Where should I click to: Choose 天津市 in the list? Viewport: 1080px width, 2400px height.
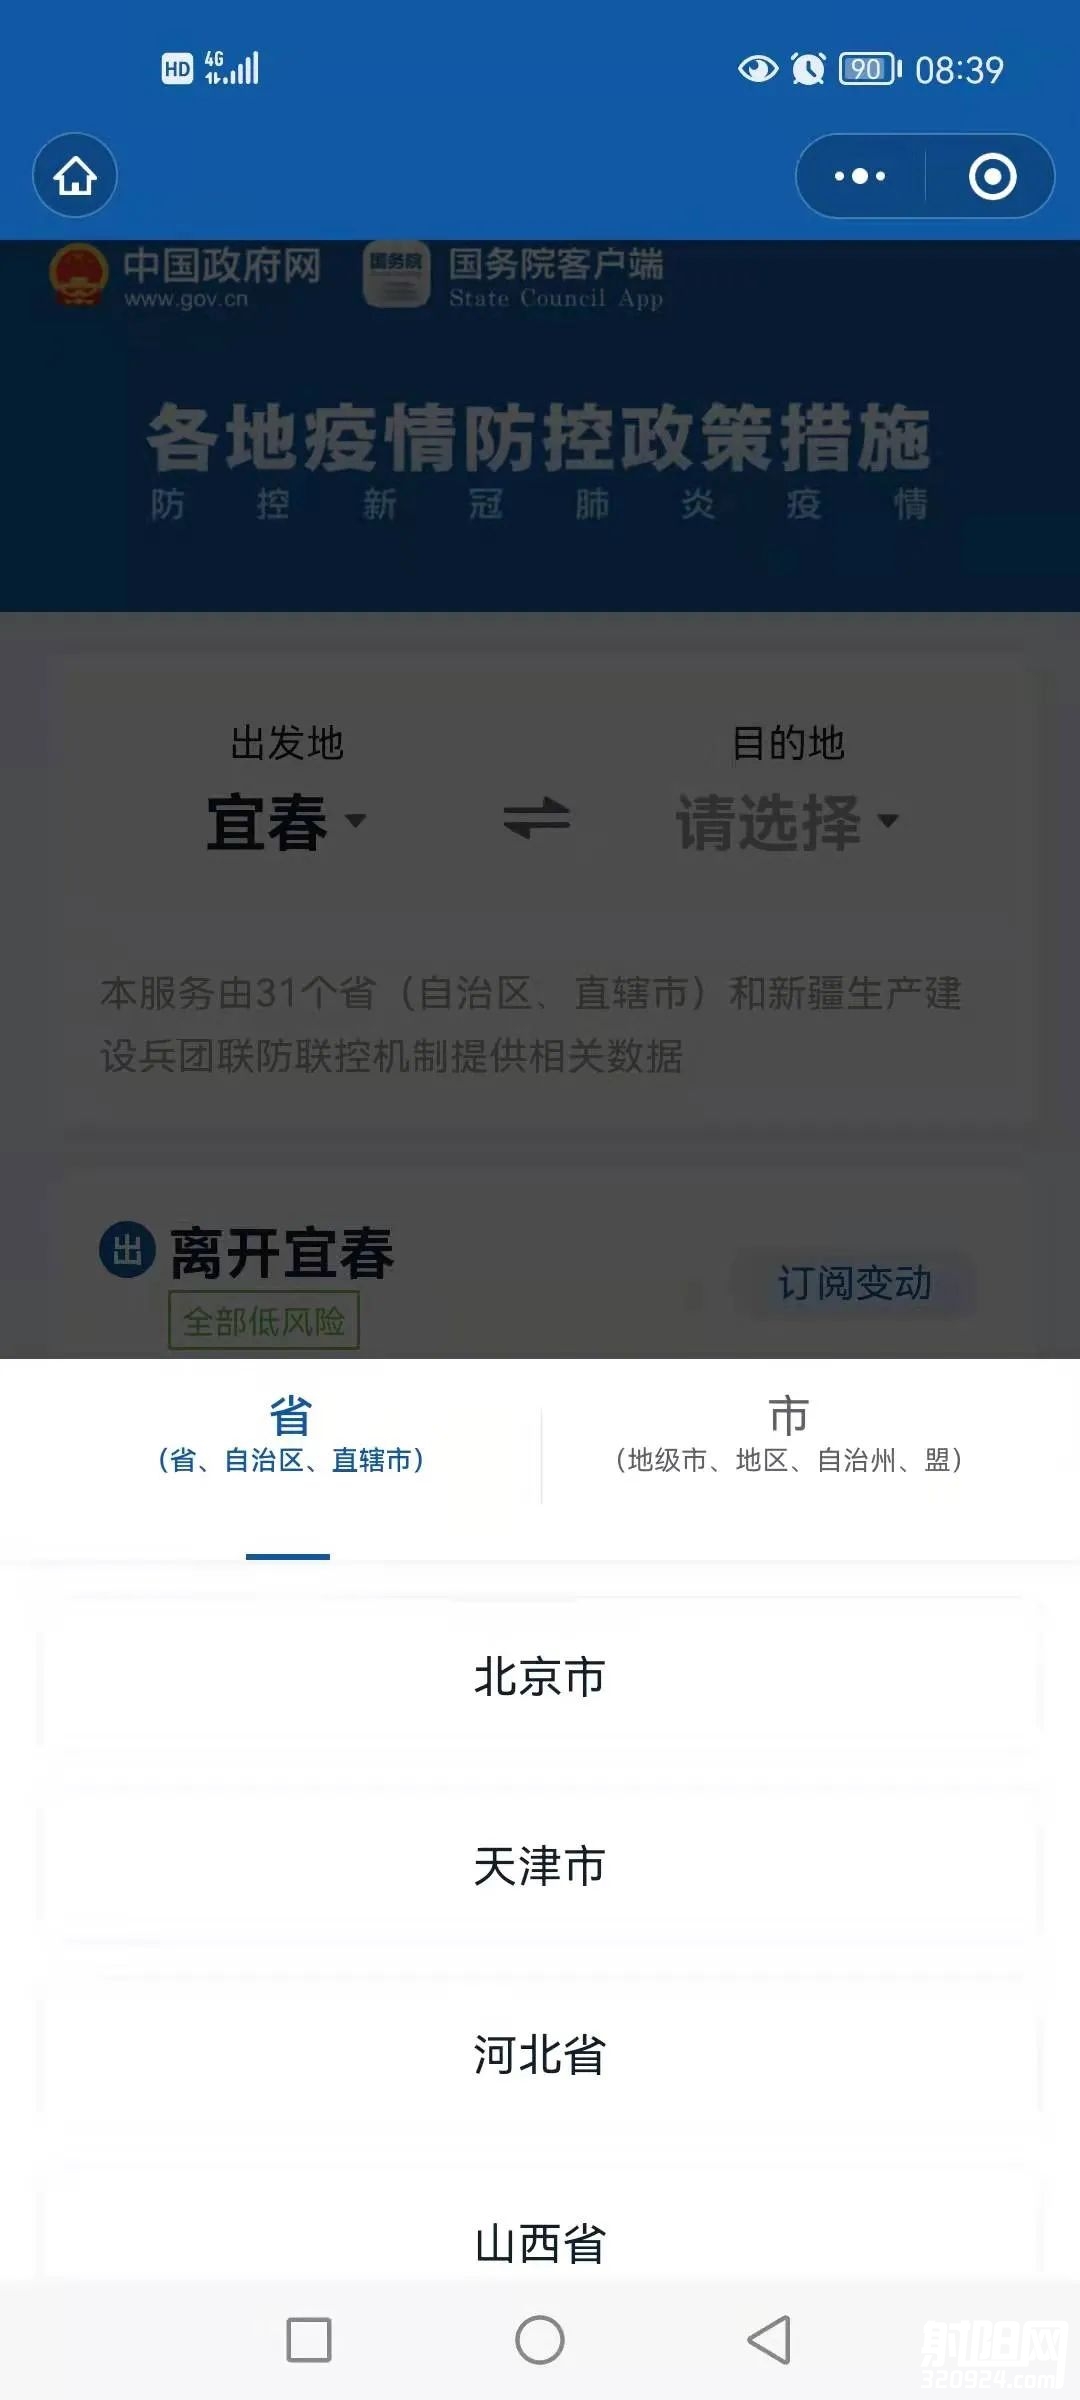(x=540, y=1866)
